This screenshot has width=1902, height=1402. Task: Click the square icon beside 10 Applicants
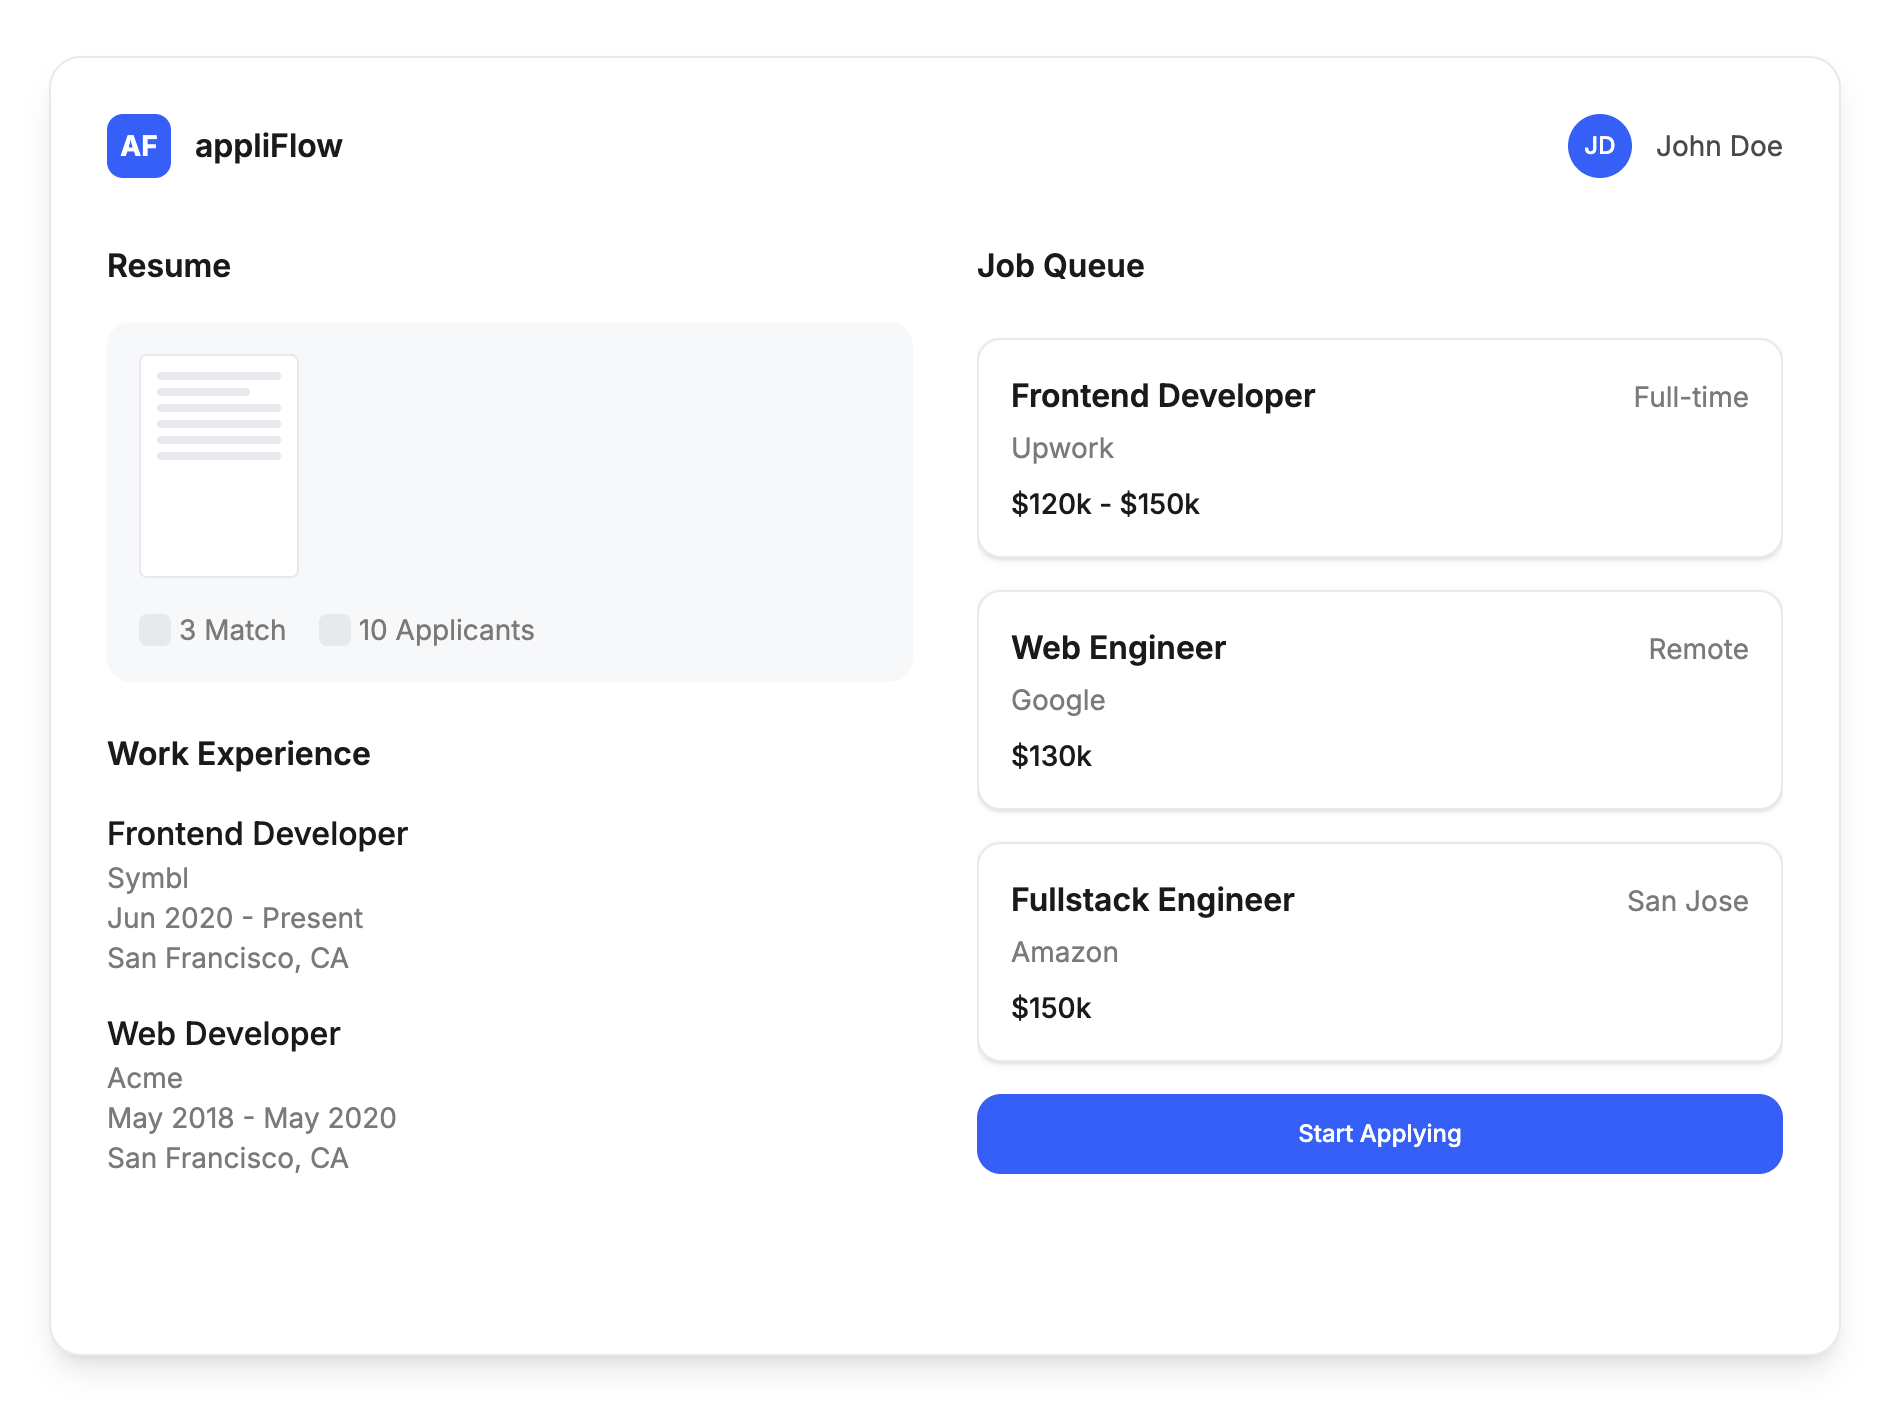[x=334, y=630]
